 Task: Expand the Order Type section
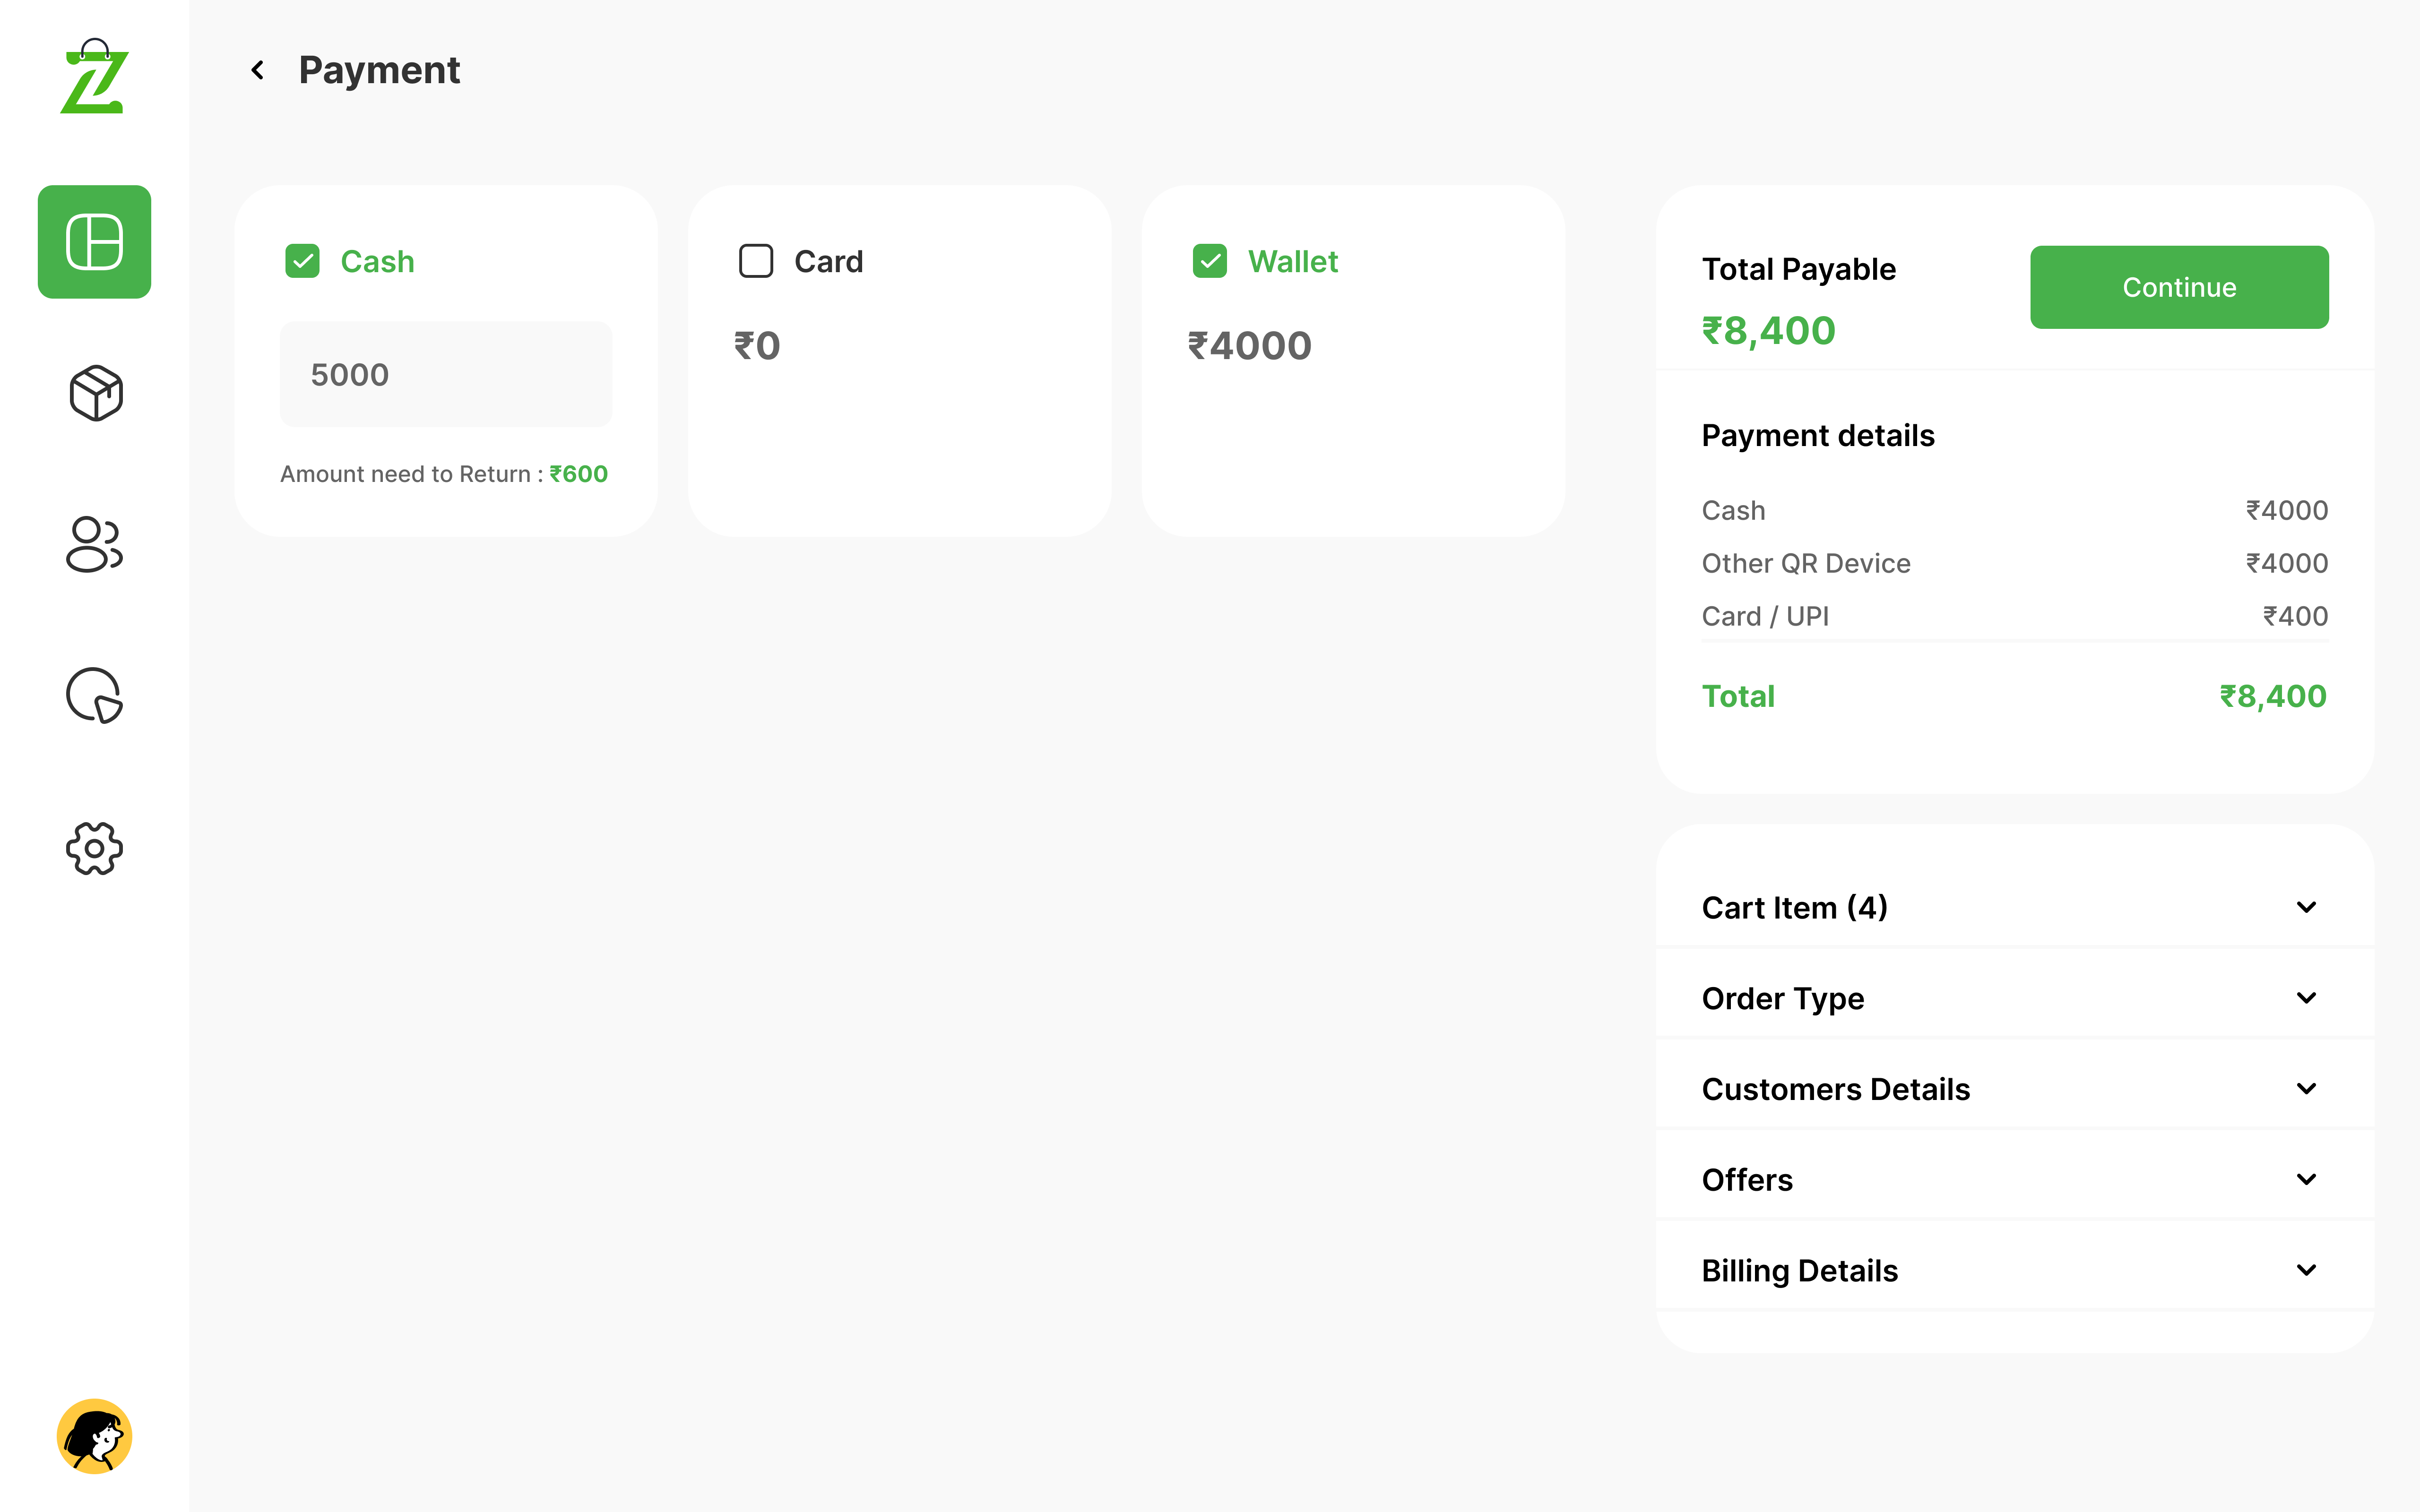point(2305,998)
